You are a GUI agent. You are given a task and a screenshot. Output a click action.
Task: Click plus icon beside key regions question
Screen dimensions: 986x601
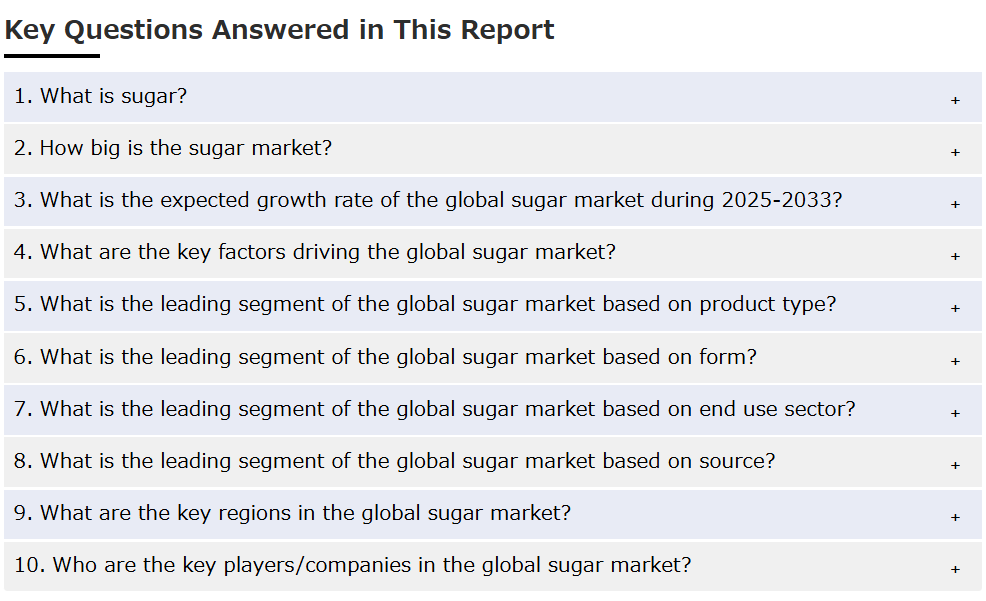[x=955, y=518]
